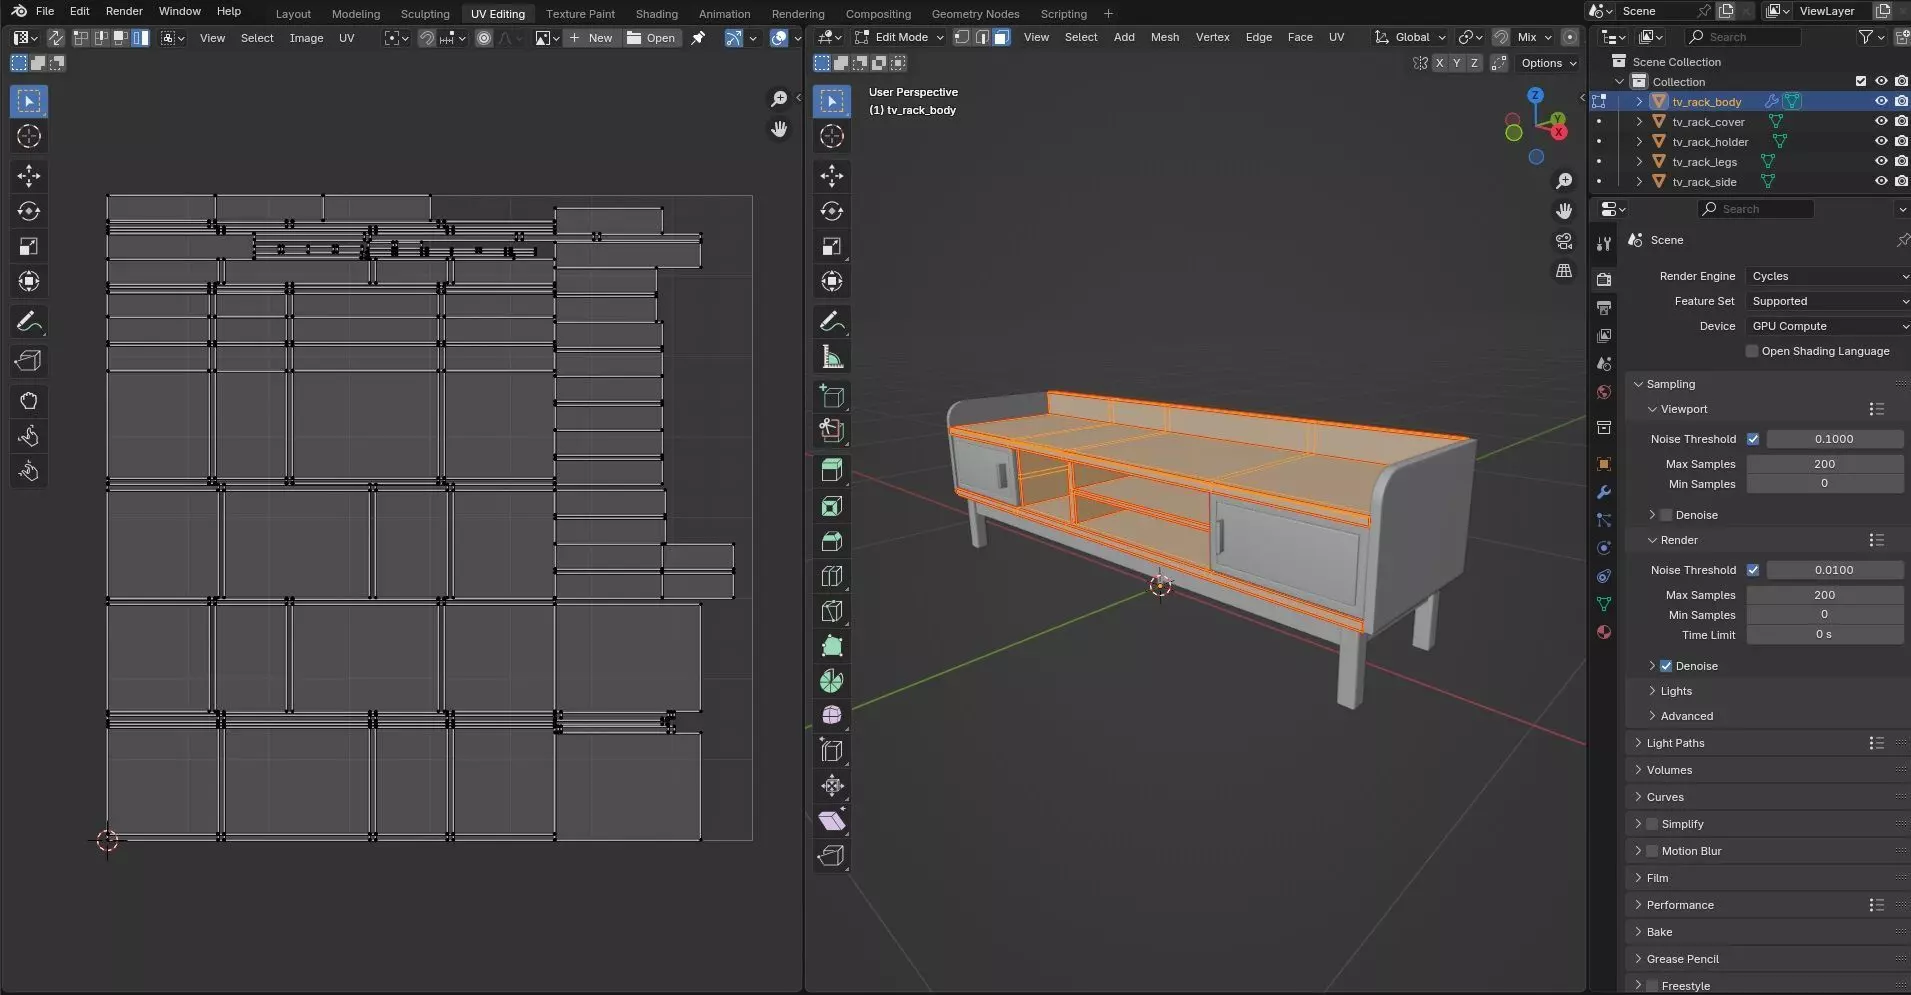Open the Render properties tab
The image size is (1911, 995).
(x=1604, y=279)
